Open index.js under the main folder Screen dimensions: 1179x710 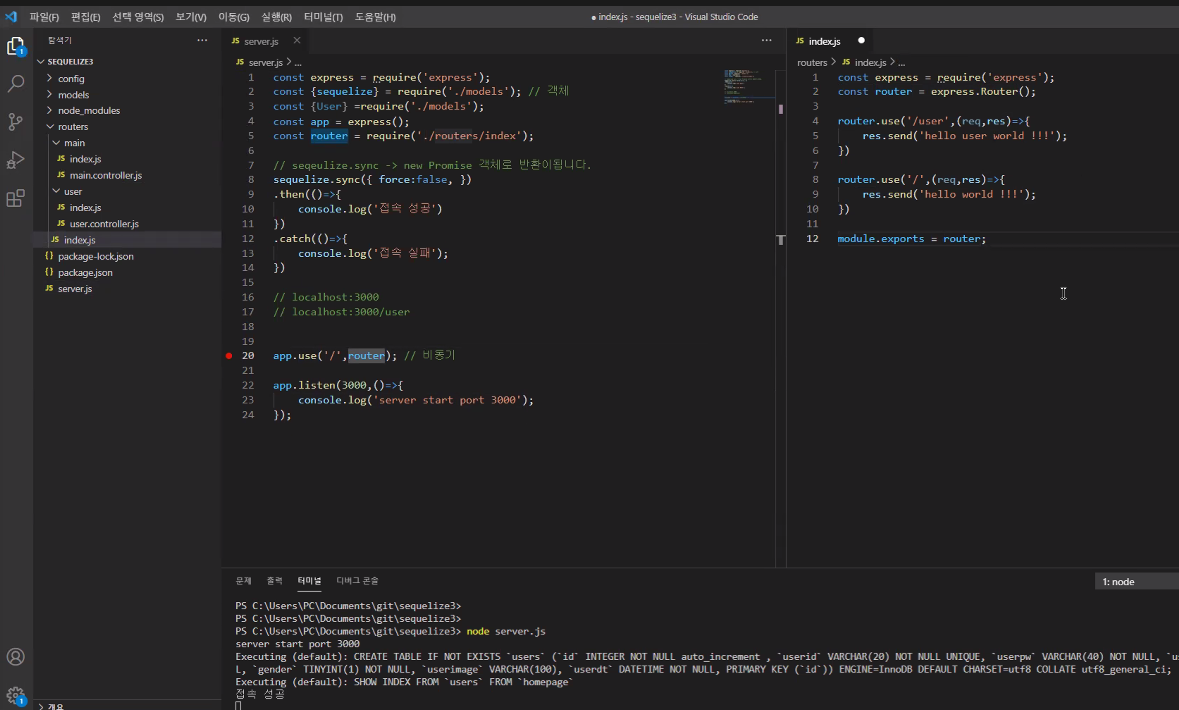coord(85,159)
